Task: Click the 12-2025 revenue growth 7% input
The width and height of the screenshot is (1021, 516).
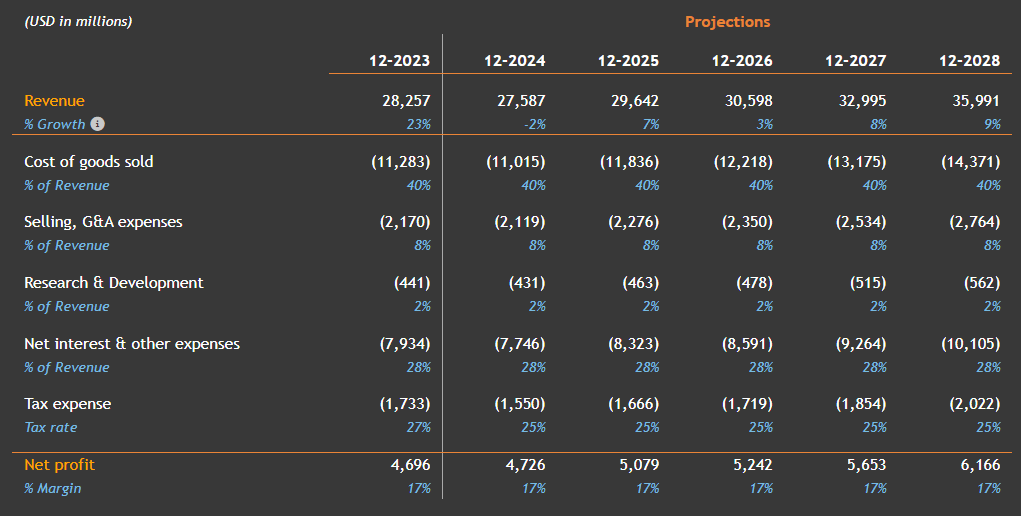Action: (648, 124)
